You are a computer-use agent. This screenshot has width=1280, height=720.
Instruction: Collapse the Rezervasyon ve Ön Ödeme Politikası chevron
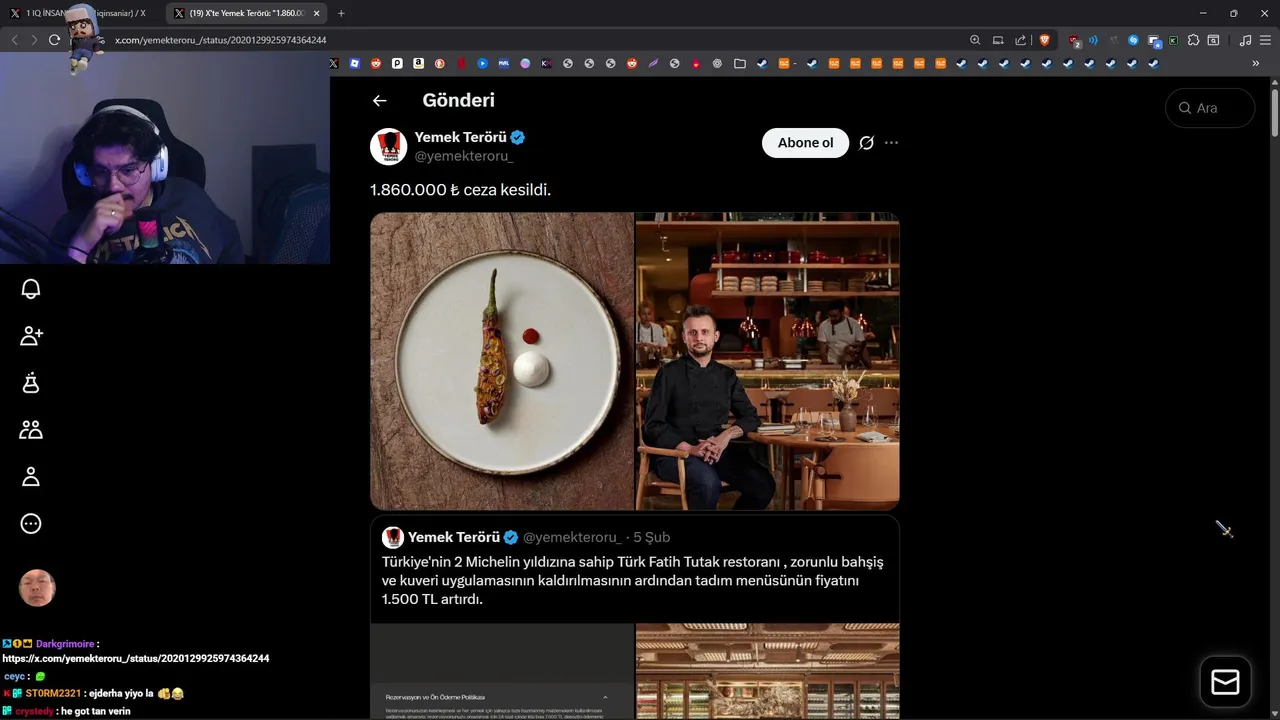tap(605, 696)
